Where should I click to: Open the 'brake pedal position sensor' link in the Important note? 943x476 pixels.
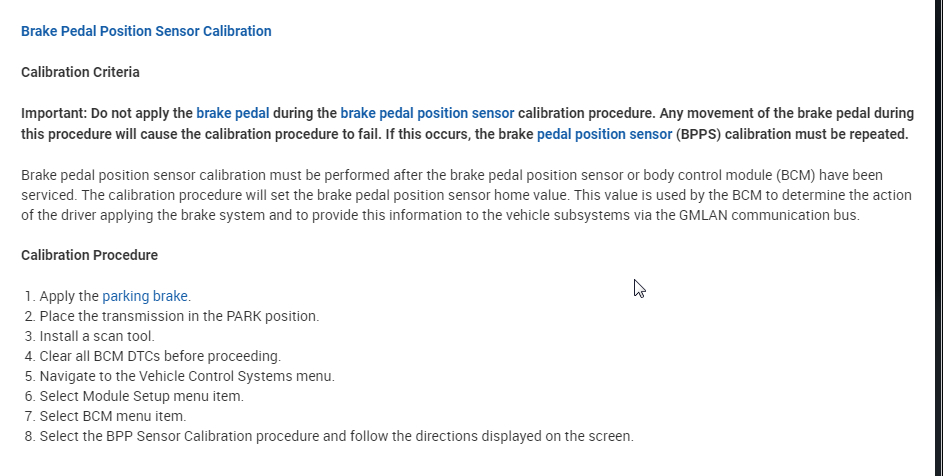[427, 113]
